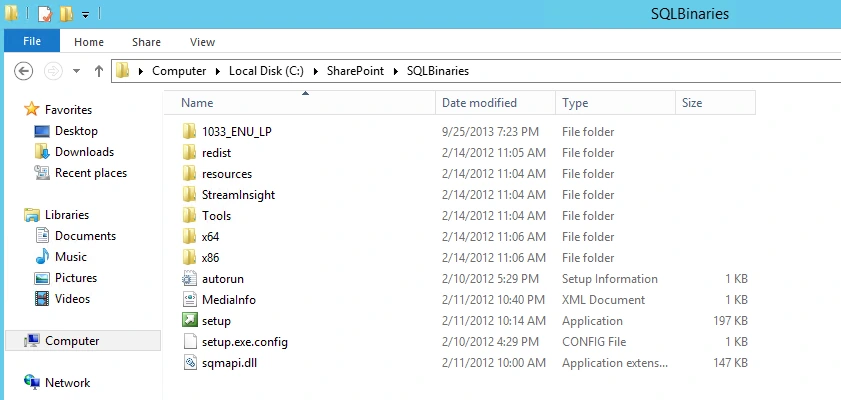Select the x86 folder icon
Image resolution: width=841 pixels, height=400 pixels.
tap(189, 257)
